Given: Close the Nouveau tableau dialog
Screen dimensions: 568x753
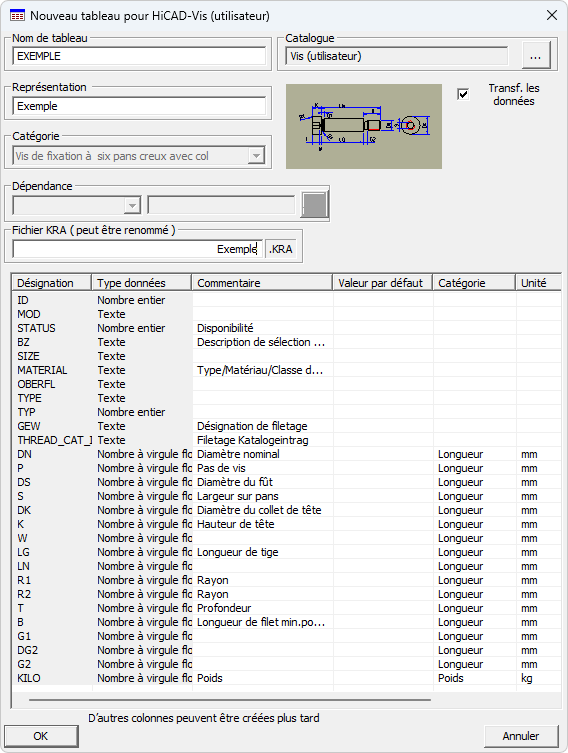Looking at the screenshot, I should 552,15.
